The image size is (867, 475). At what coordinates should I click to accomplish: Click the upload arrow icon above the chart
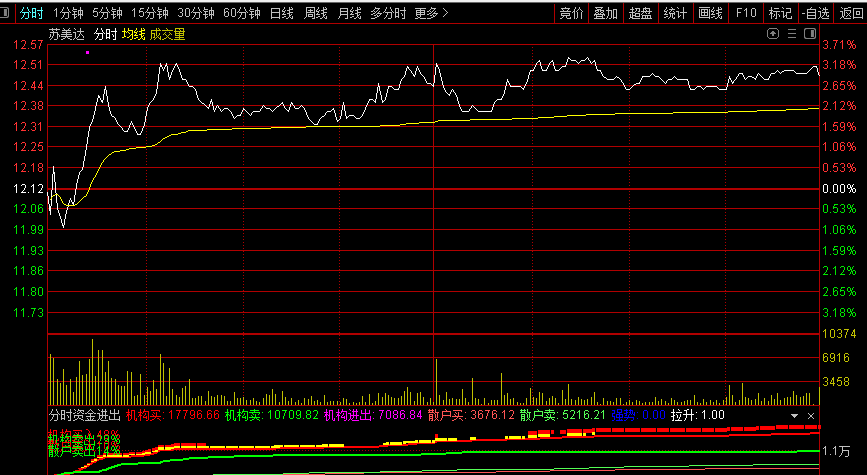[x=773, y=33]
